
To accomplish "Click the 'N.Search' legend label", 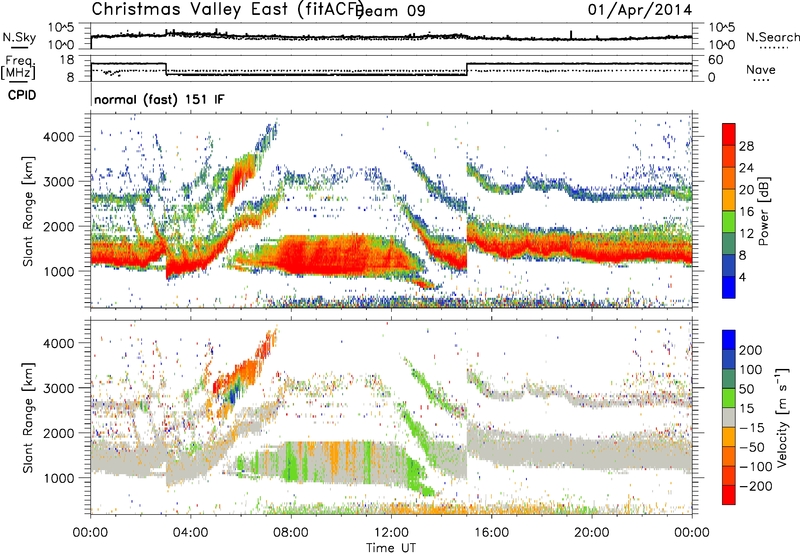I will [773, 37].
